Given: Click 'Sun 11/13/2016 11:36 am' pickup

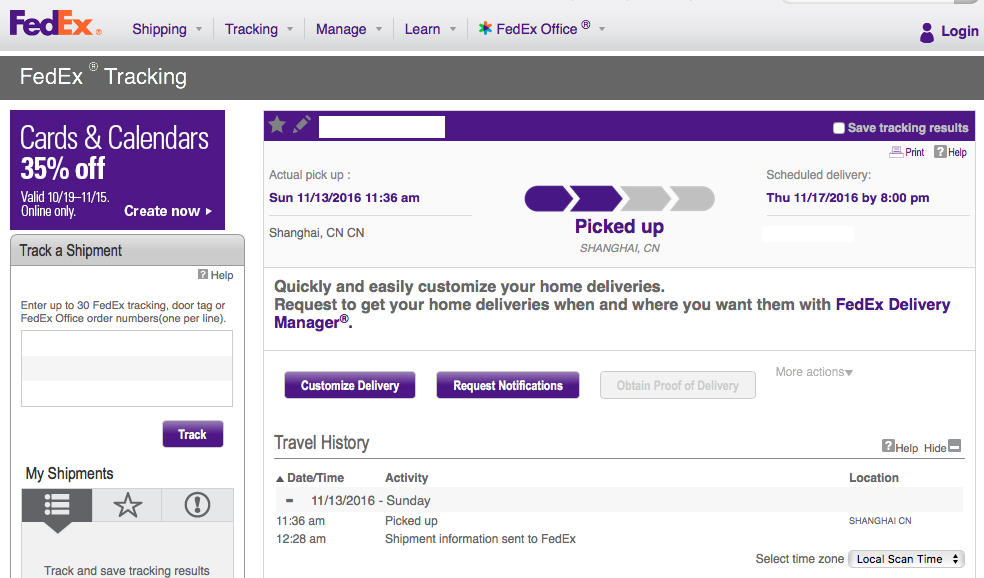Looking at the screenshot, I should pos(344,198).
